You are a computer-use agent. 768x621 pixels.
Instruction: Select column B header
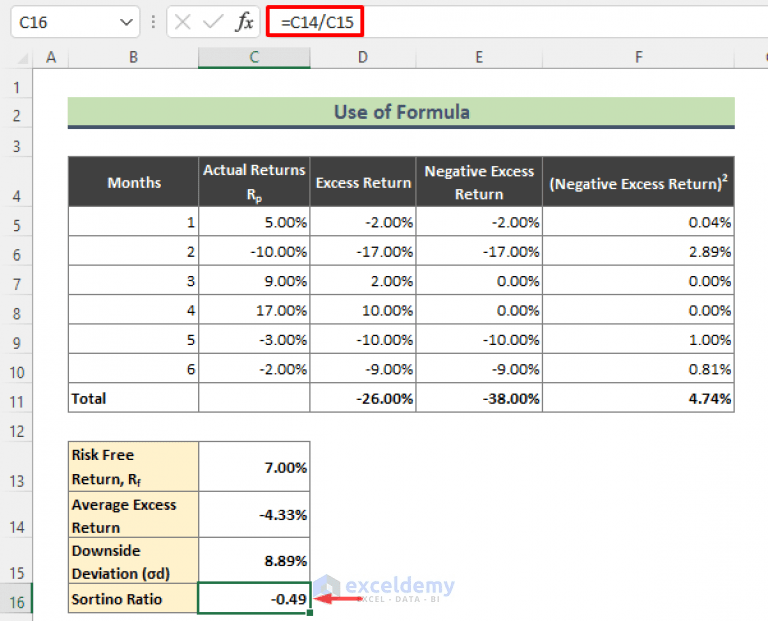[x=133, y=58]
